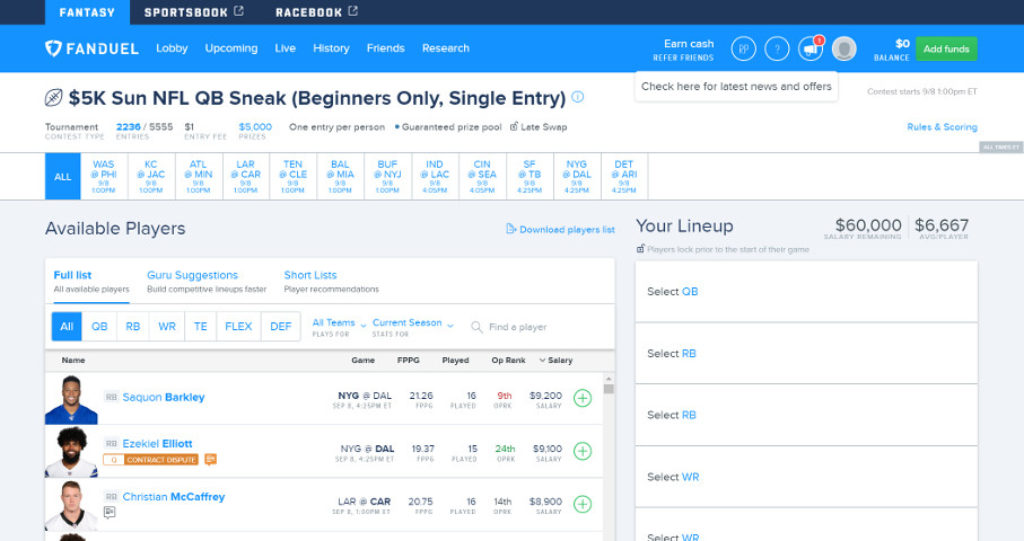Click the first Select RB lineup slot
The image size is (1024, 541).
(806, 353)
